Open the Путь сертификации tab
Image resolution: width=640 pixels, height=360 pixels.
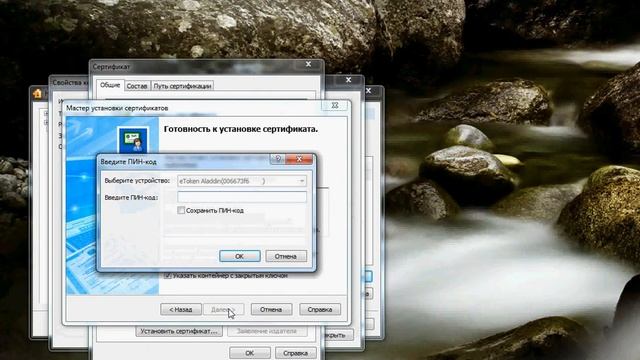coord(182,86)
